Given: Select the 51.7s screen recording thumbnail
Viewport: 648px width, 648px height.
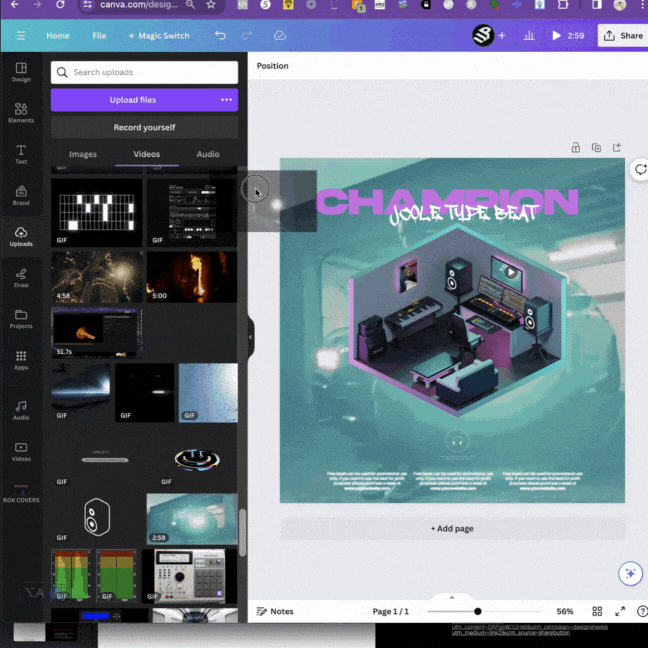Looking at the screenshot, I should pos(97,332).
